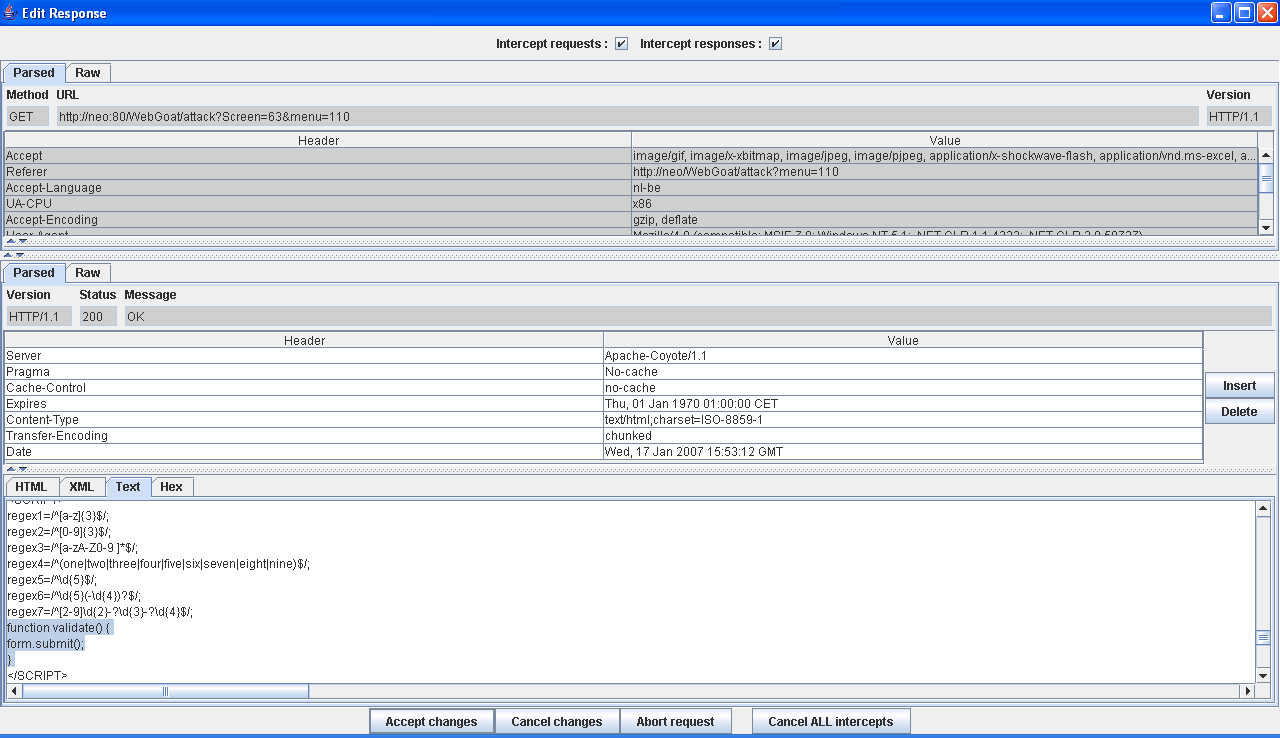The width and height of the screenshot is (1280, 738).
Task: Switch to the response Raw tab
Action: click(88, 273)
